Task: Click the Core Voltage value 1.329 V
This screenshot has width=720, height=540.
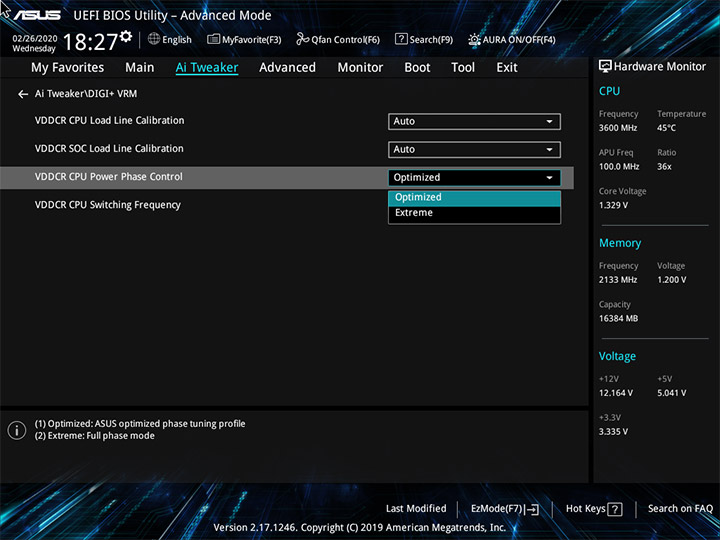Action: tap(613, 205)
